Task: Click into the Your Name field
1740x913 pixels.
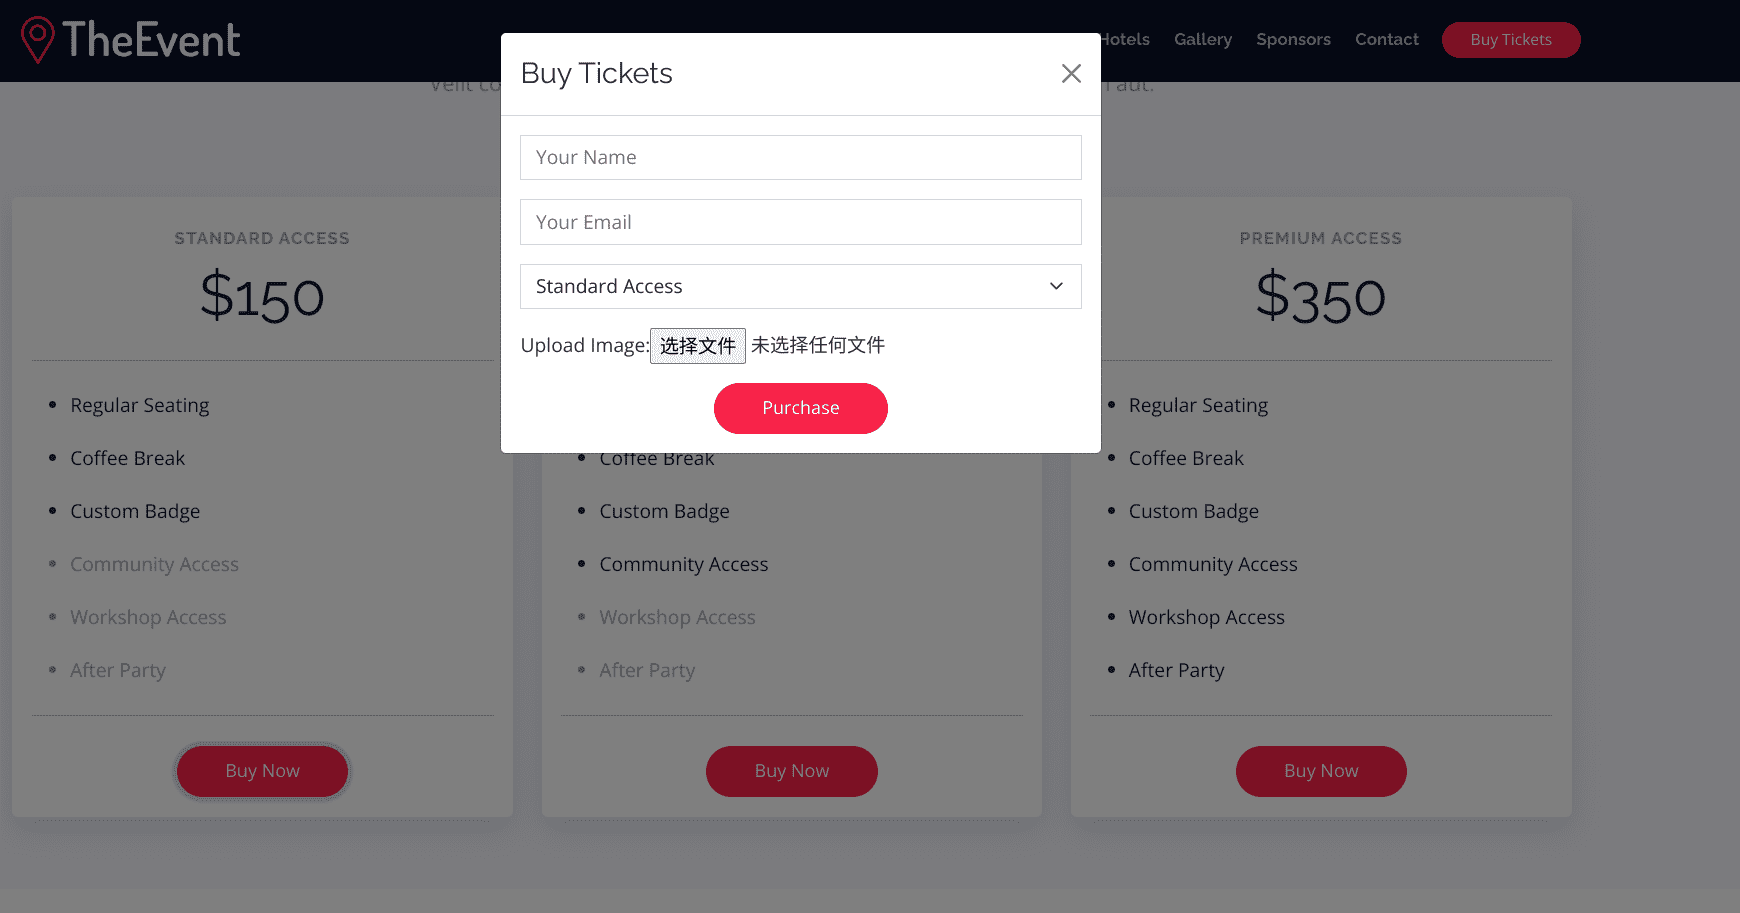Action: pyautogui.click(x=800, y=157)
